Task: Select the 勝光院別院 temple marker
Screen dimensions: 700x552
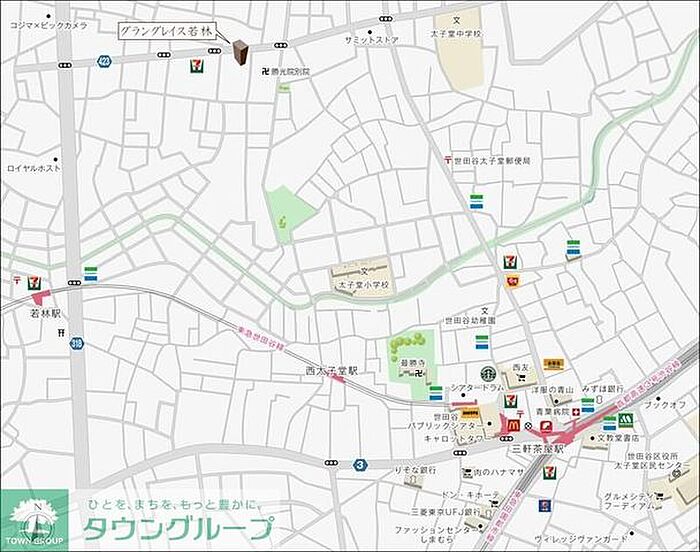Action: (265, 72)
